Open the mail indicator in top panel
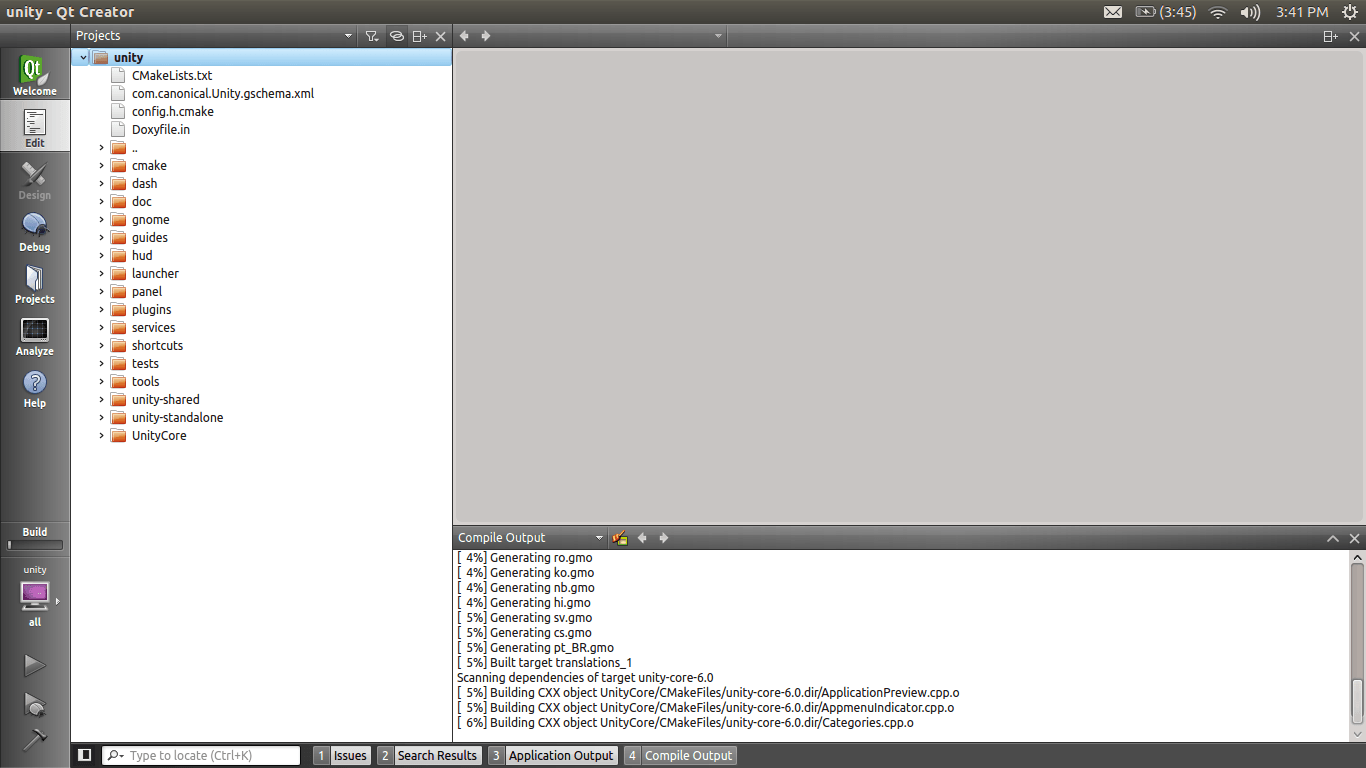 click(x=1113, y=12)
